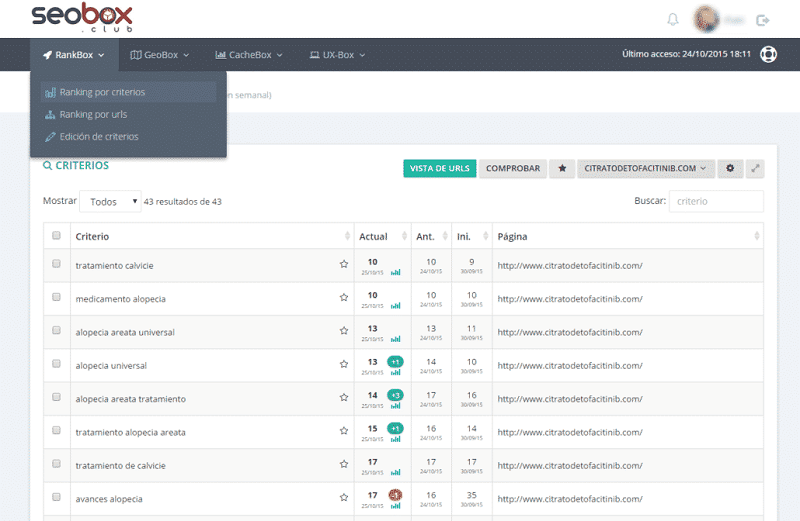Open the notifications bell
Viewport: 800px width, 521px height.
coord(673,20)
